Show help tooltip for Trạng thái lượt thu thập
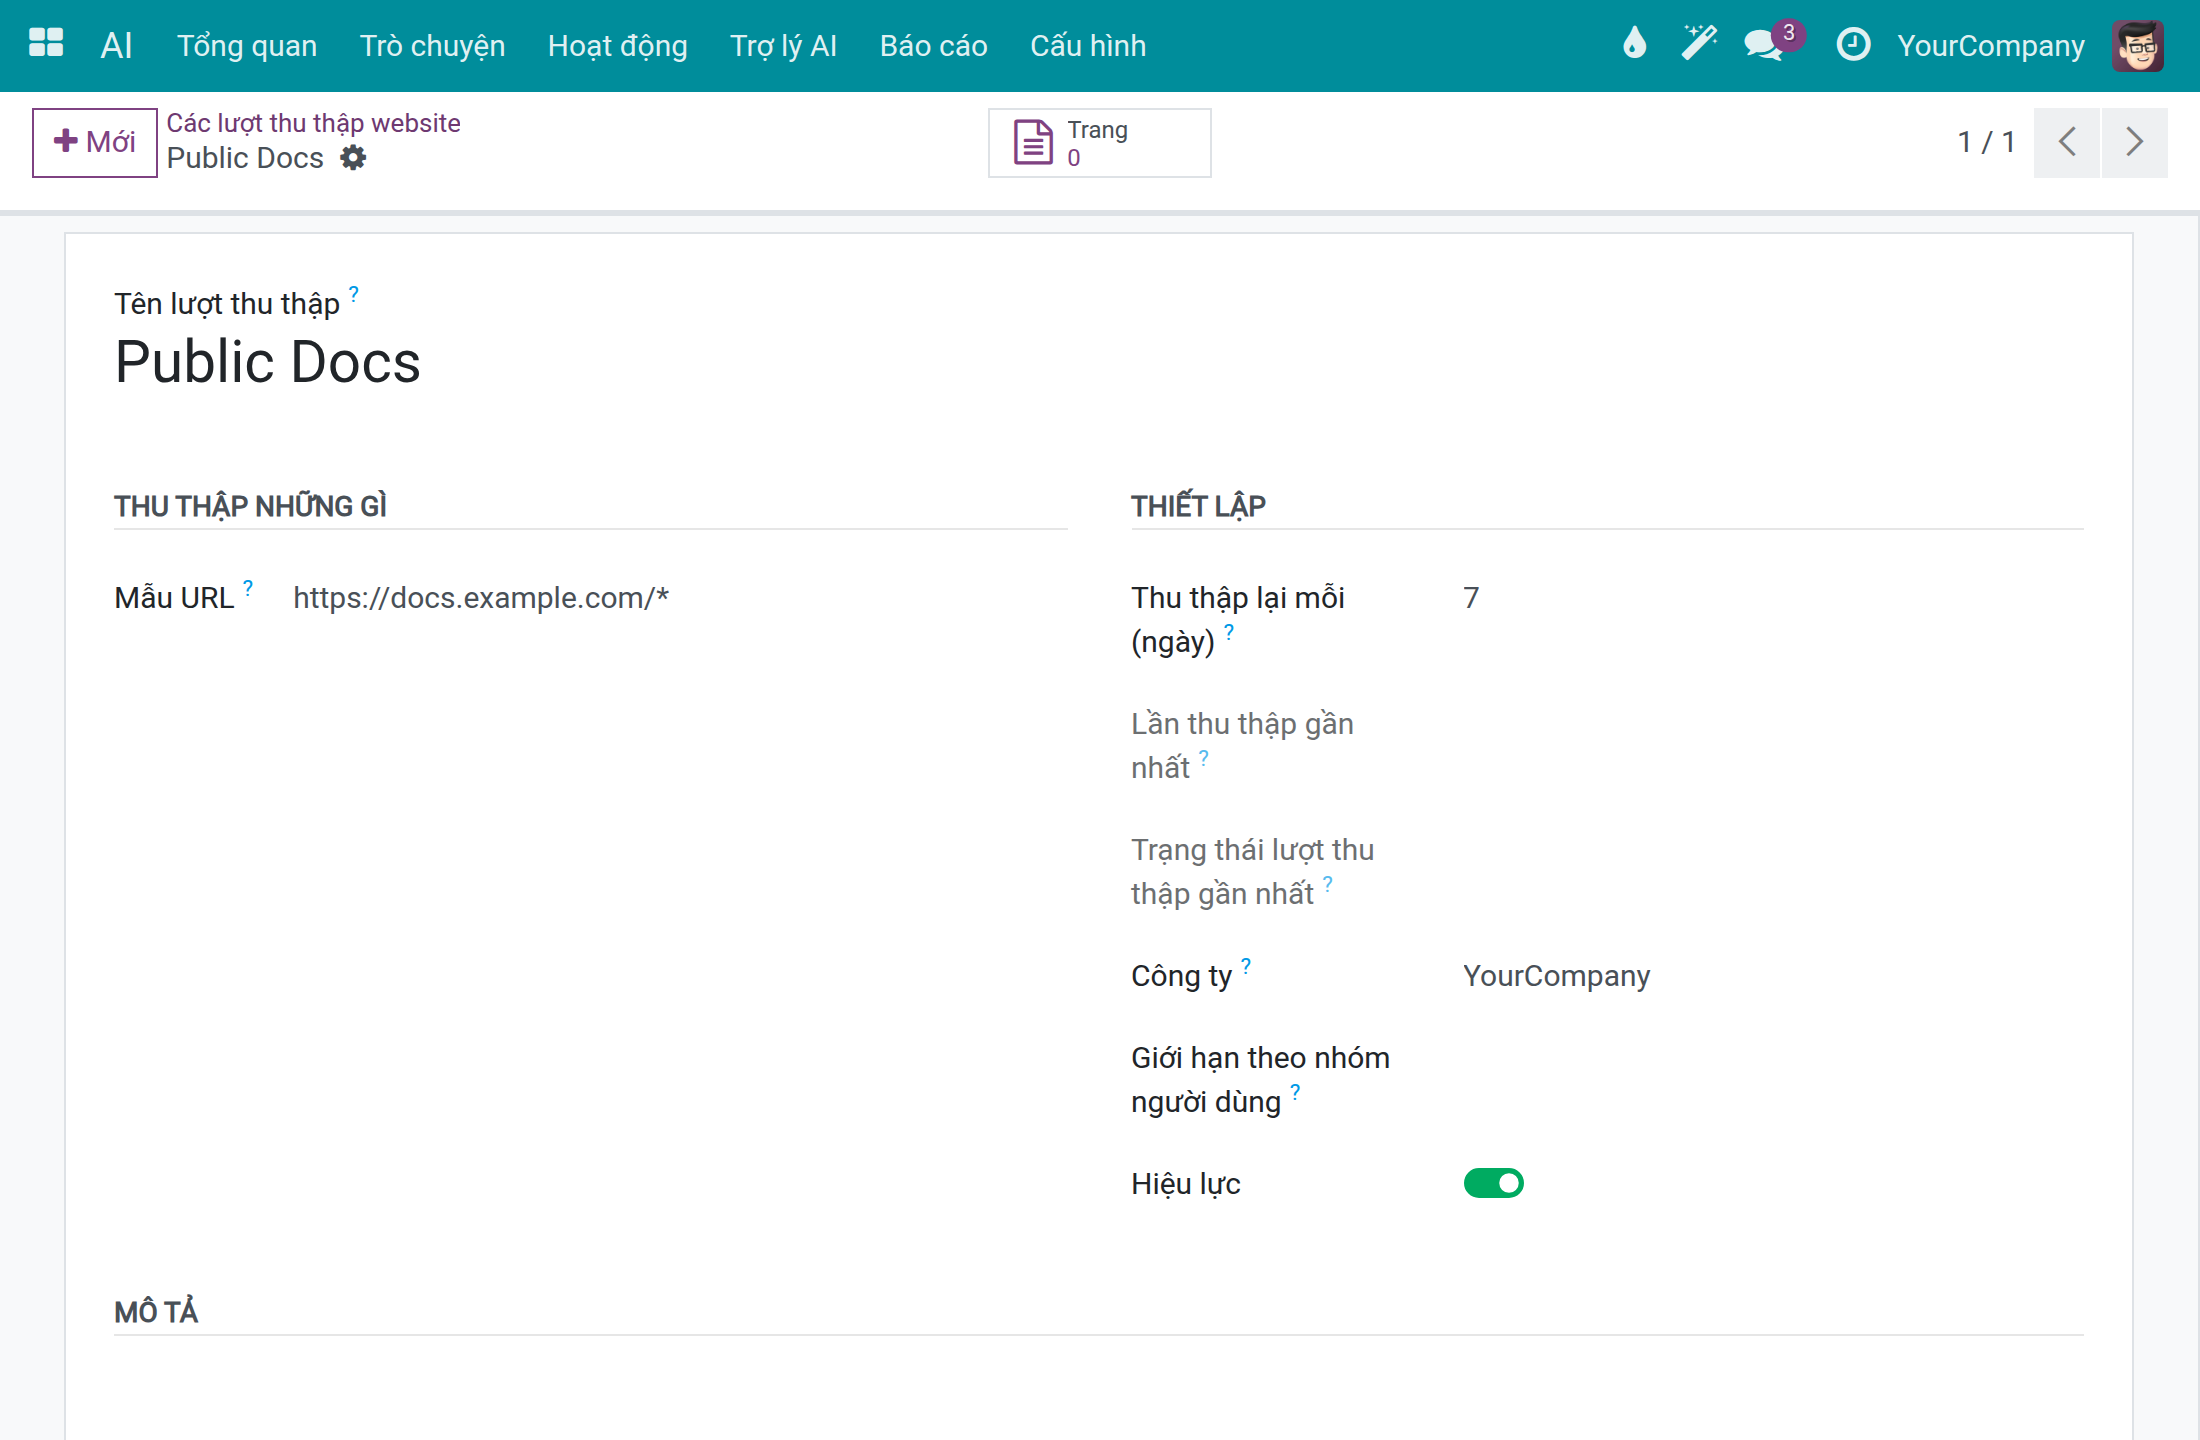Image resolution: width=2200 pixels, height=1440 pixels. 1328,883
